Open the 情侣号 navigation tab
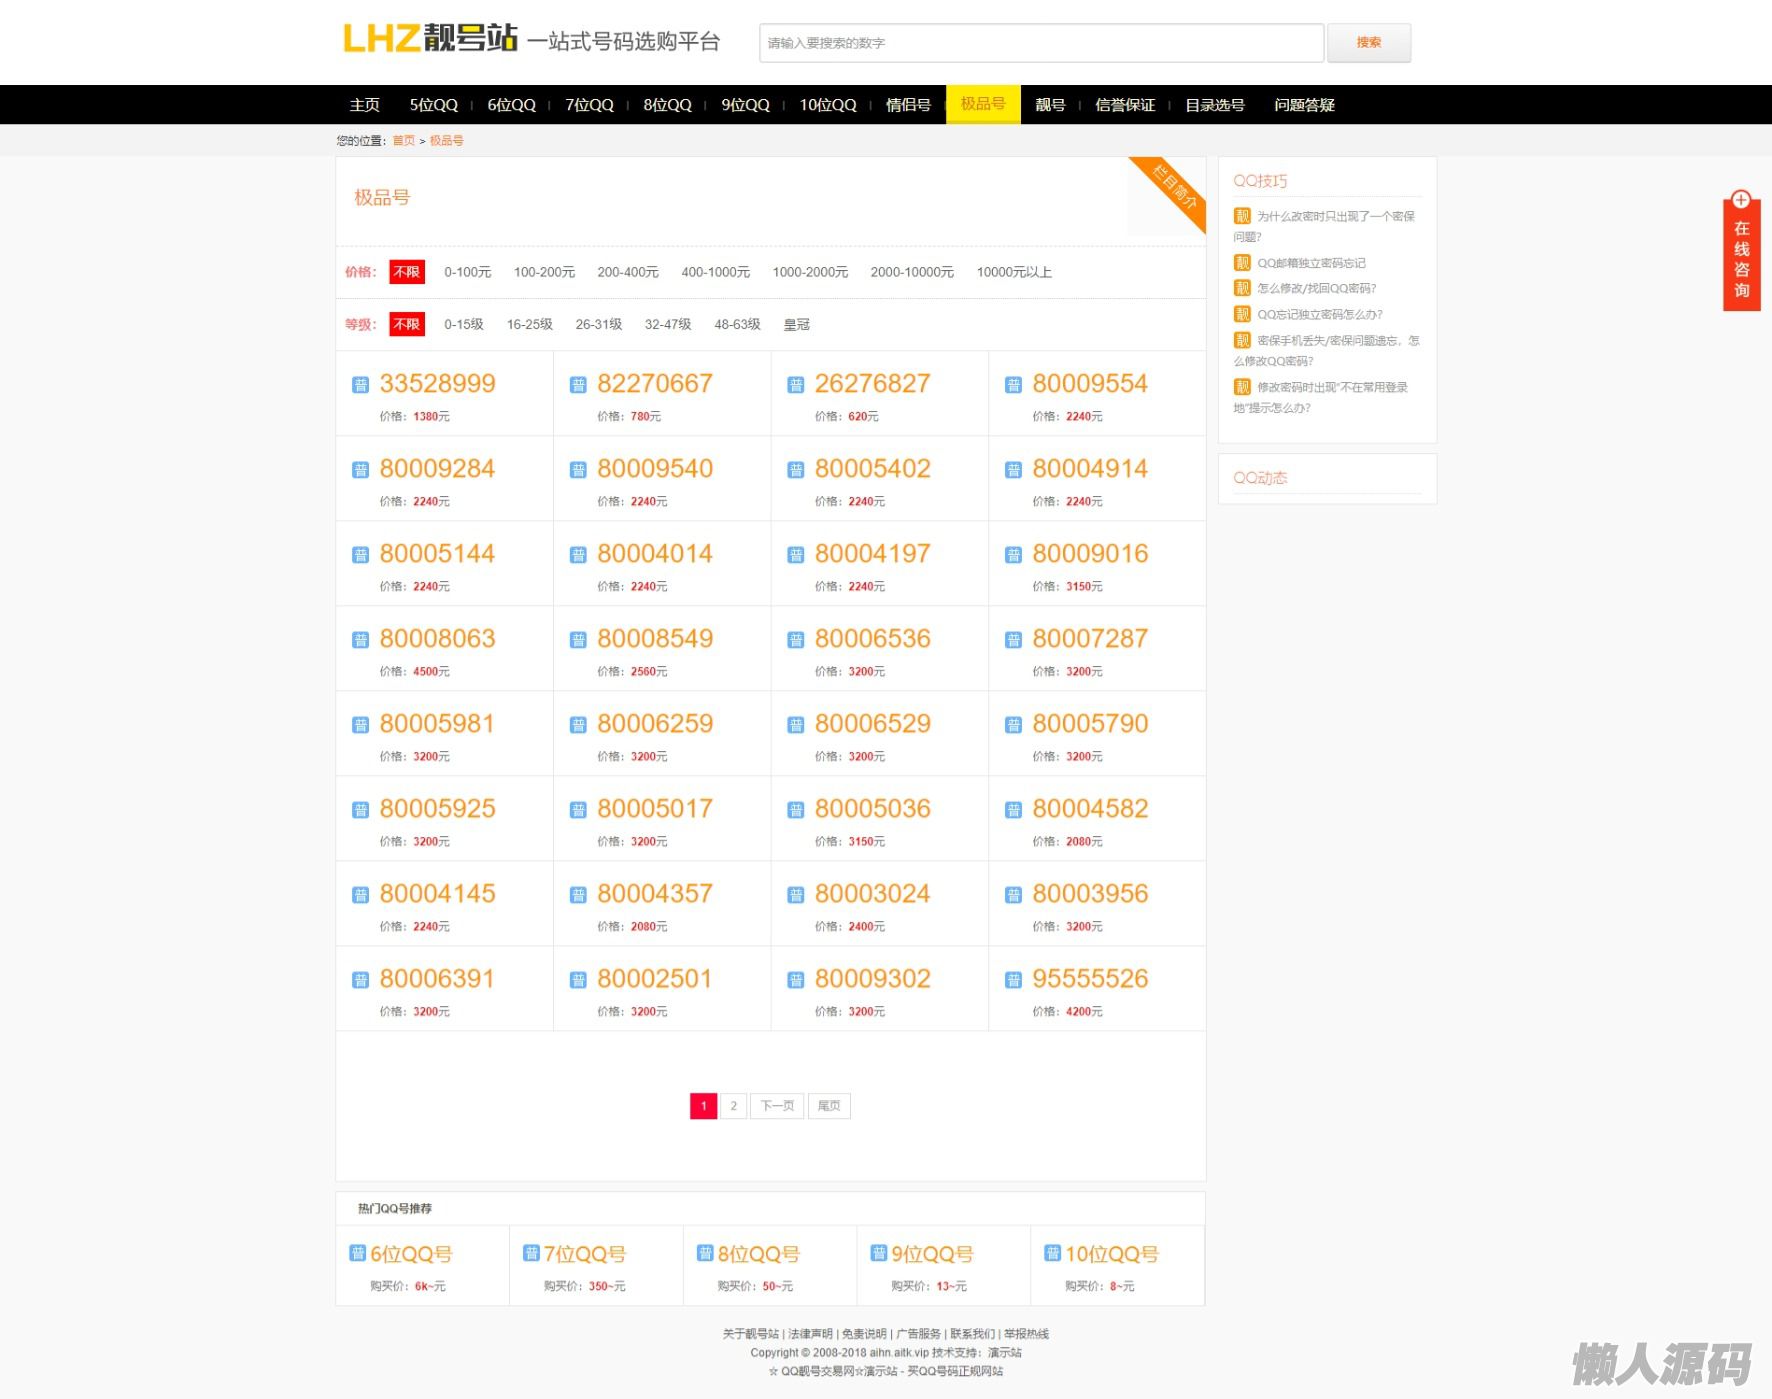This screenshot has height=1399, width=1772. 908,105
